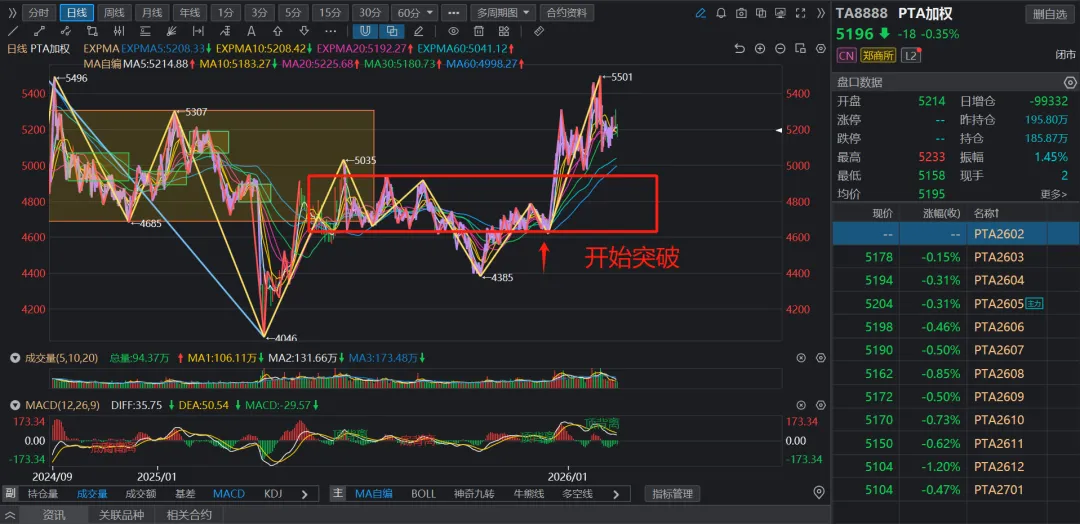Zoom in on the chart
This screenshot has height=524, width=1080.
pyautogui.click(x=760, y=48)
